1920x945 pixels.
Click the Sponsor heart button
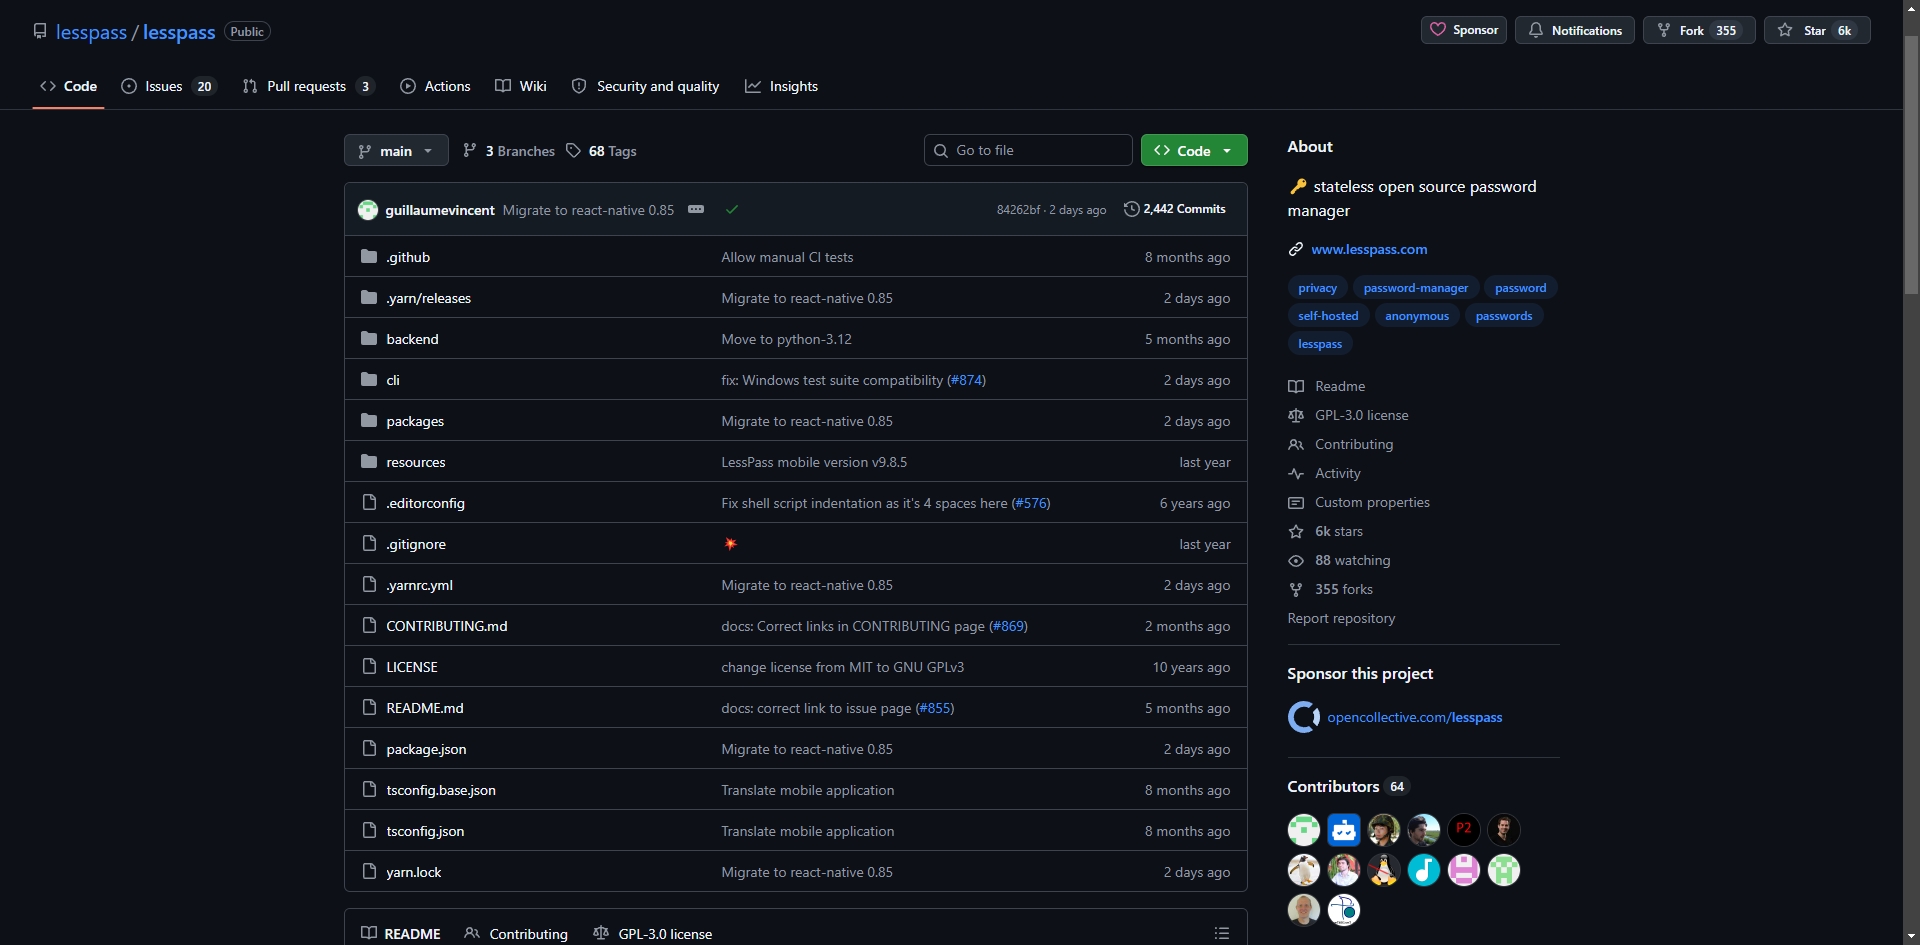click(1463, 30)
